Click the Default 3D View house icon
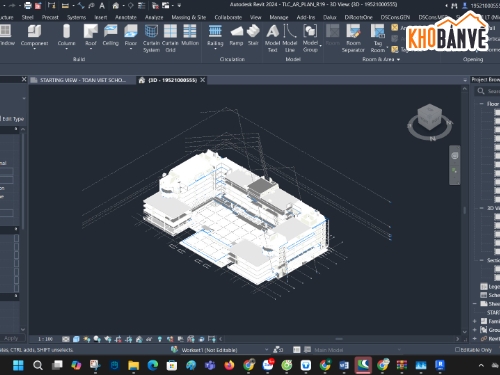500x375 pixels. pyautogui.click(x=116, y=5)
